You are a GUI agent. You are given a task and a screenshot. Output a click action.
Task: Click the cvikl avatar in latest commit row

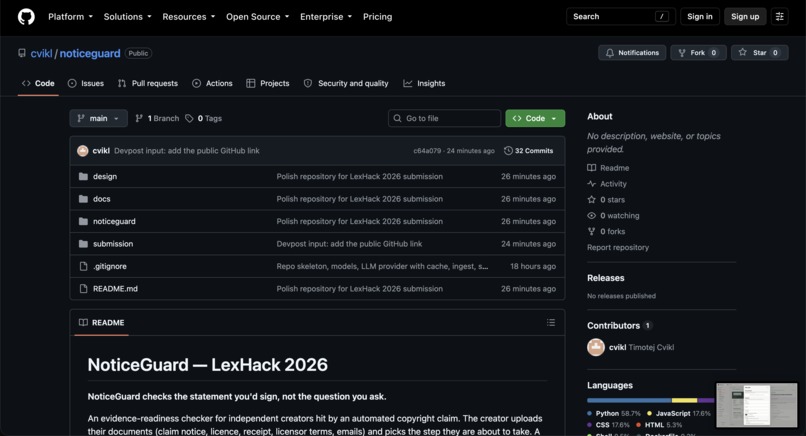83,151
